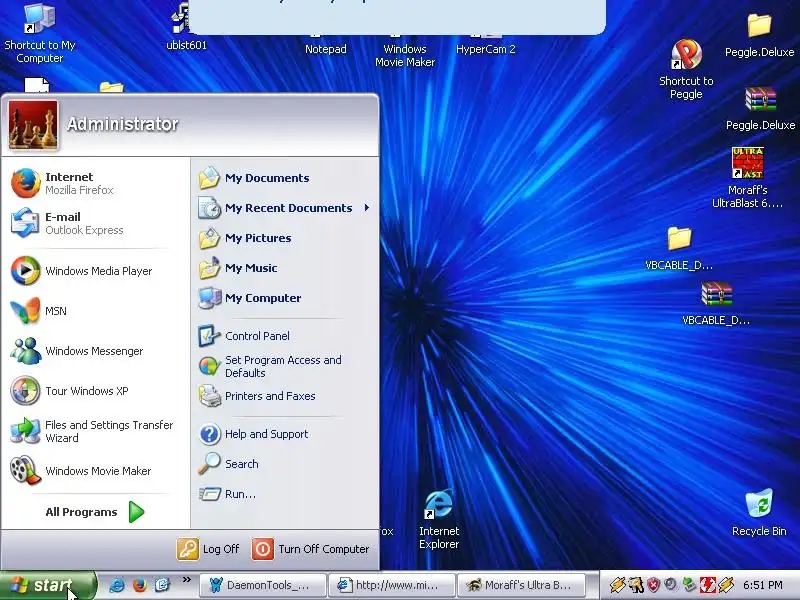The image size is (800, 600).
Task: Launch Outlook Express from Quick Launch
Action: tap(162, 585)
